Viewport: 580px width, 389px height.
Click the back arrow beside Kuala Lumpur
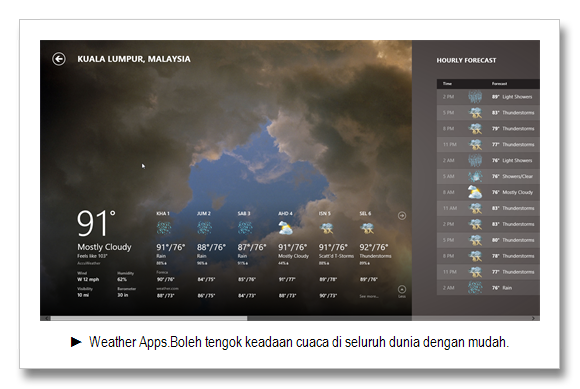pyautogui.click(x=59, y=59)
